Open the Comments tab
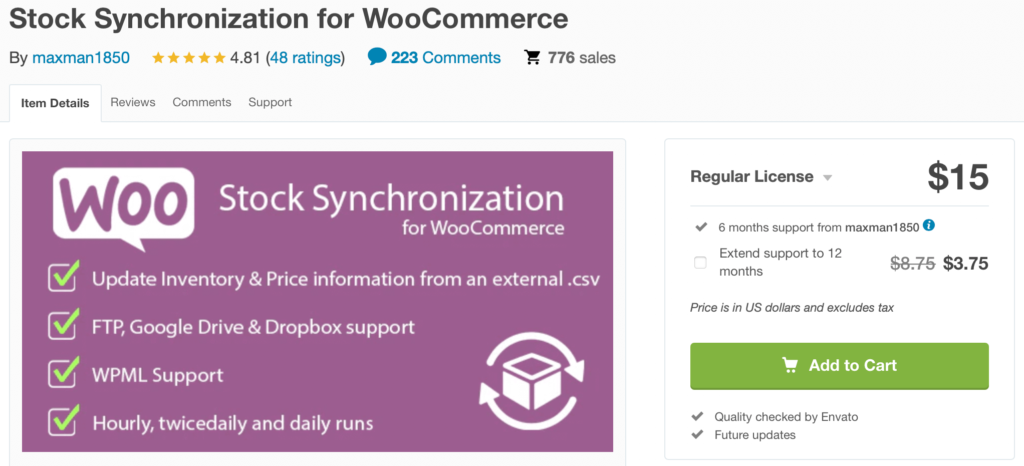The width and height of the screenshot is (1024, 466). [x=202, y=102]
